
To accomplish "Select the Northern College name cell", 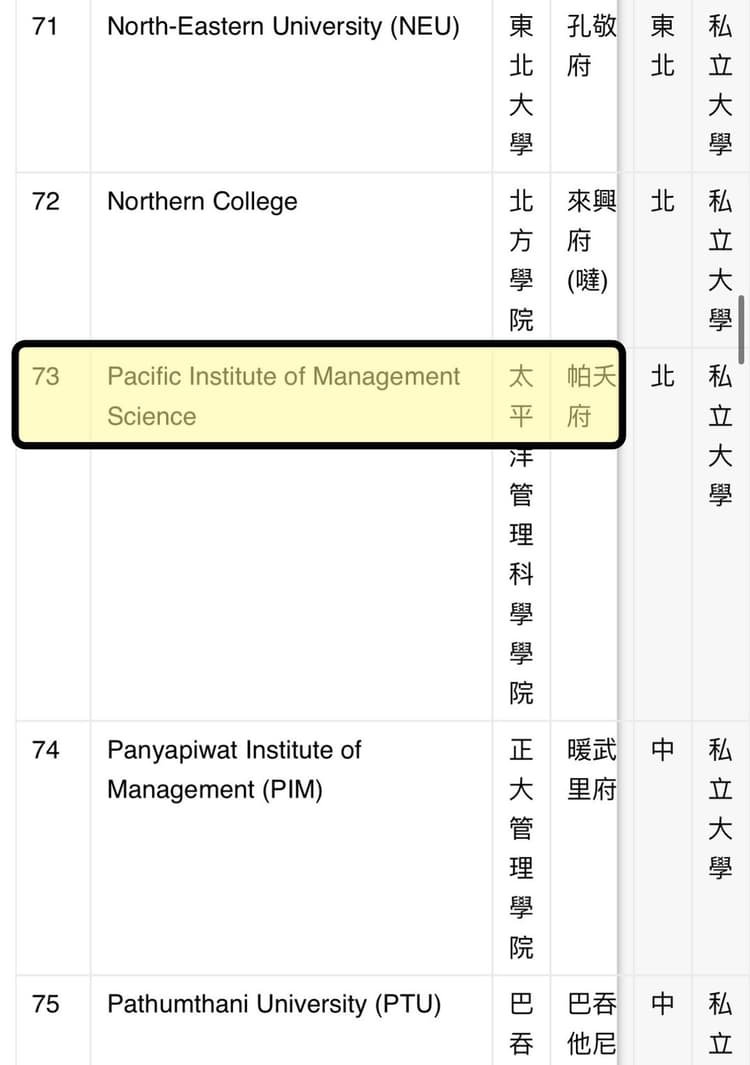I will pyautogui.click(x=202, y=201).
